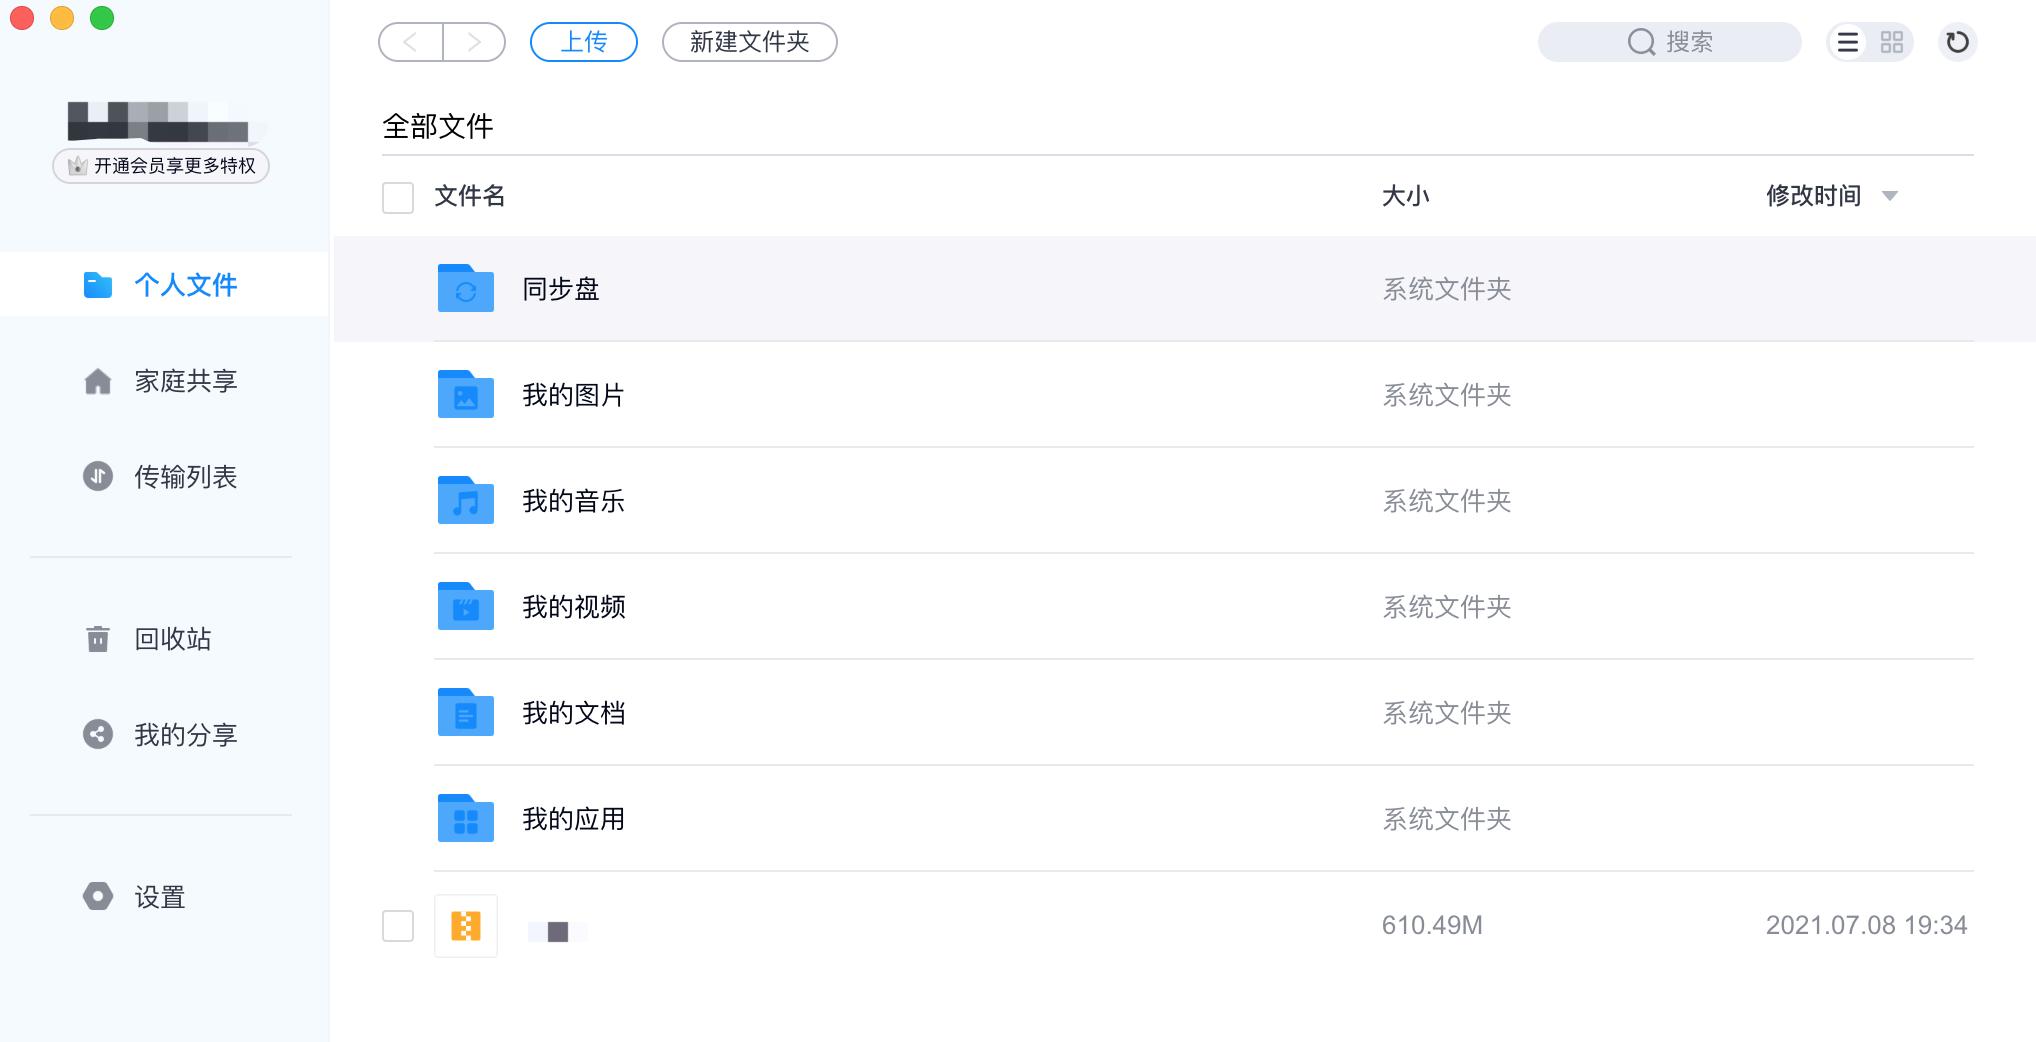Screen dimensions: 2036x1042
Task: Click the forward navigation chevron
Action: click(x=477, y=42)
